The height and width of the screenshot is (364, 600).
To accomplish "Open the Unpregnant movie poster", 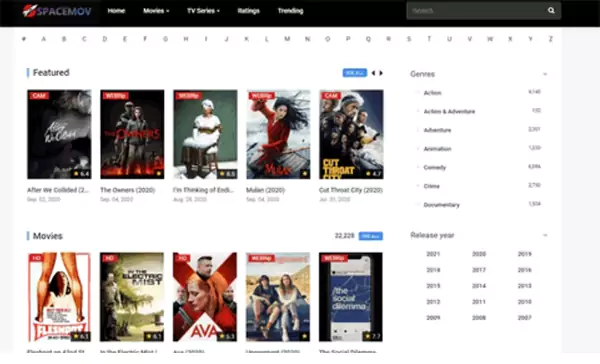I will (278, 297).
